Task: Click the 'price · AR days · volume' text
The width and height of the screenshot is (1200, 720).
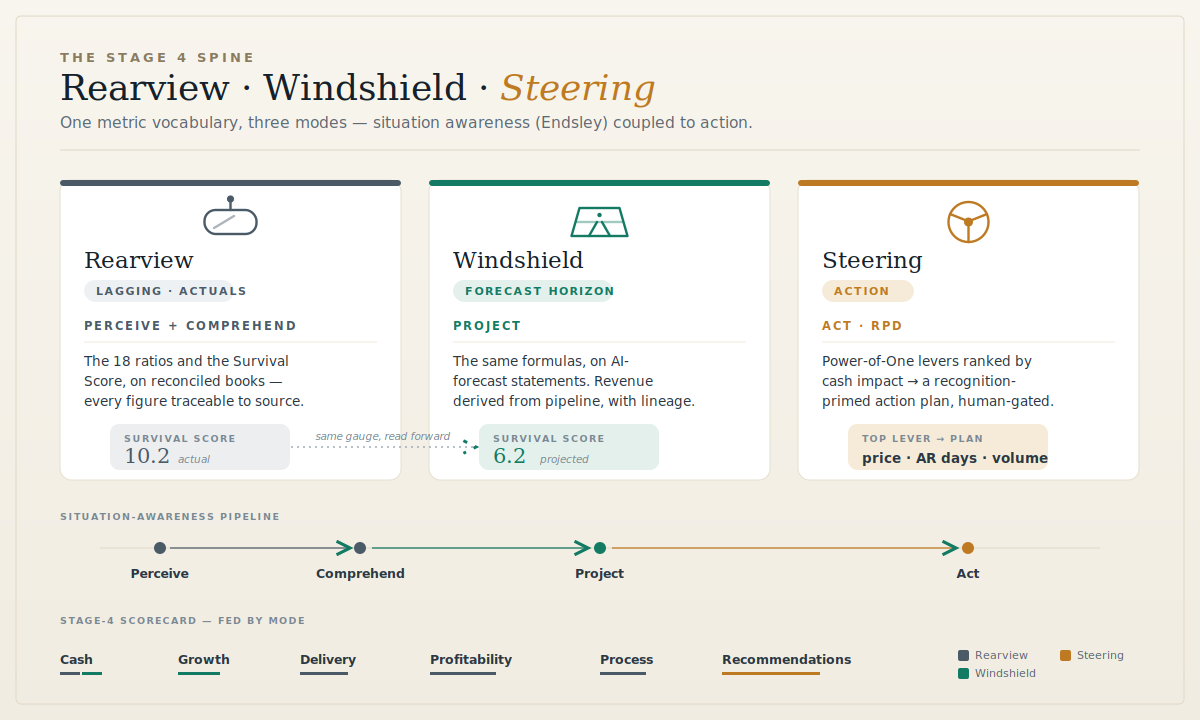Action: pyautogui.click(x=955, y=459)
